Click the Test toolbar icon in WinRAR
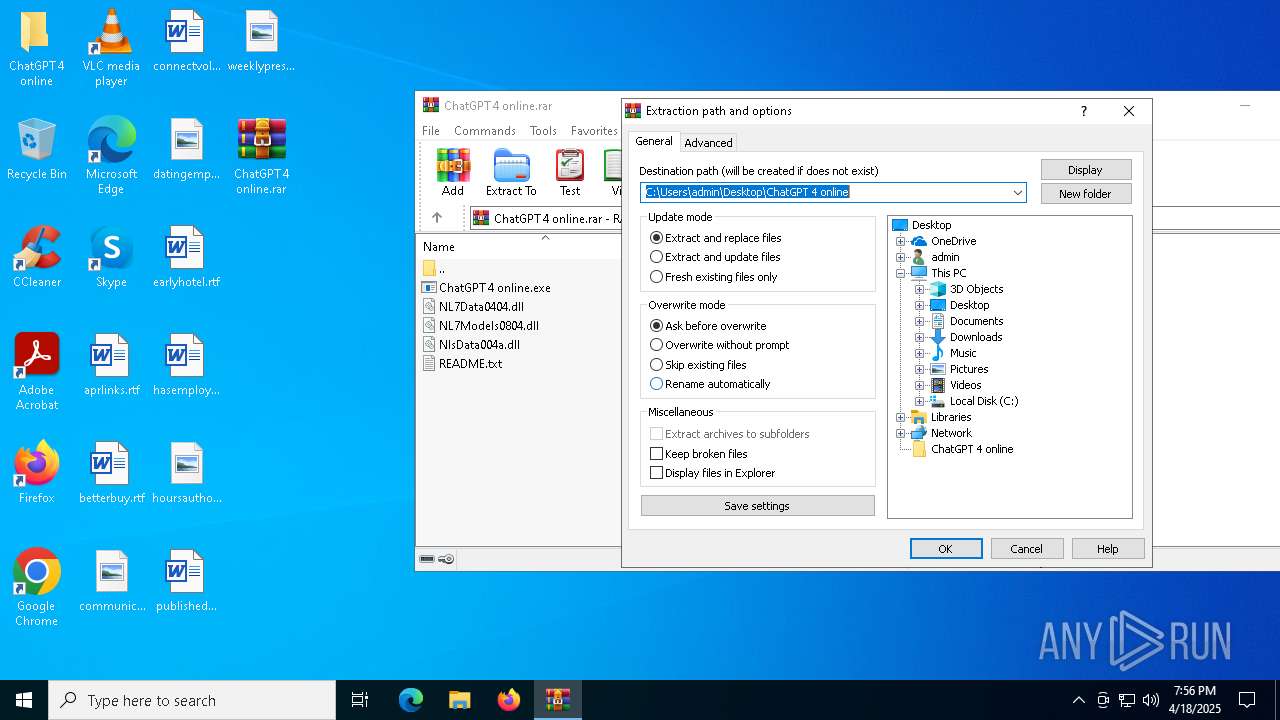 click(570, 172)
